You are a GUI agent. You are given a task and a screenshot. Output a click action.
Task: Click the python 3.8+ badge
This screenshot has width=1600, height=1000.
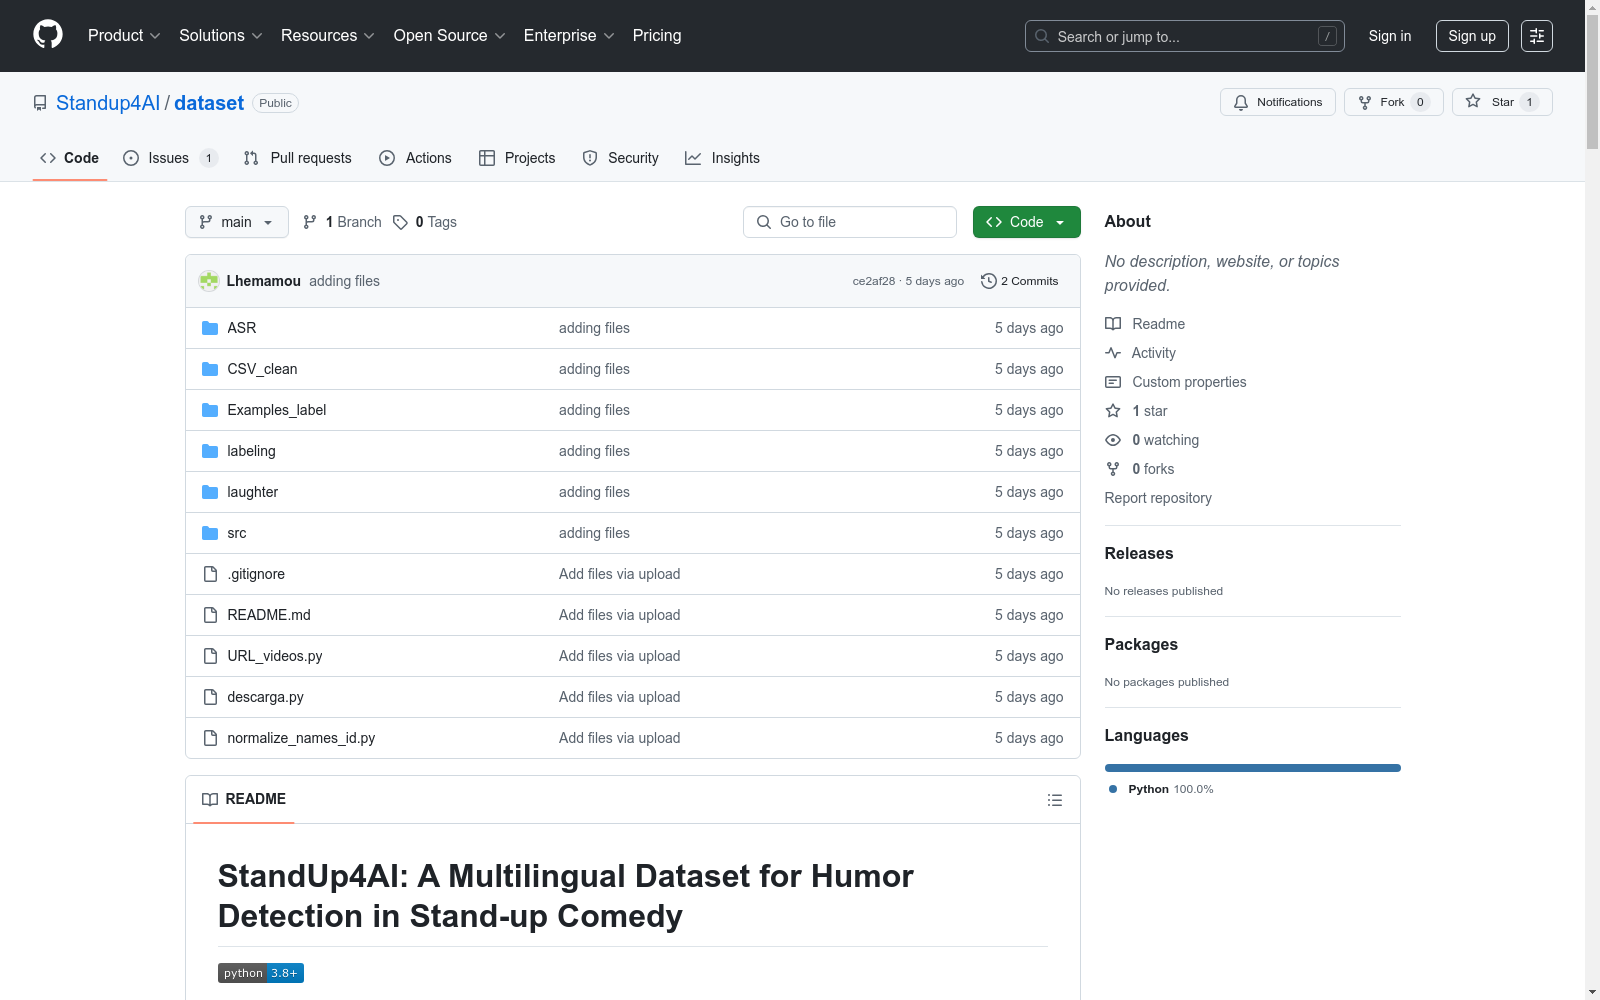click(x=261, y=973)
